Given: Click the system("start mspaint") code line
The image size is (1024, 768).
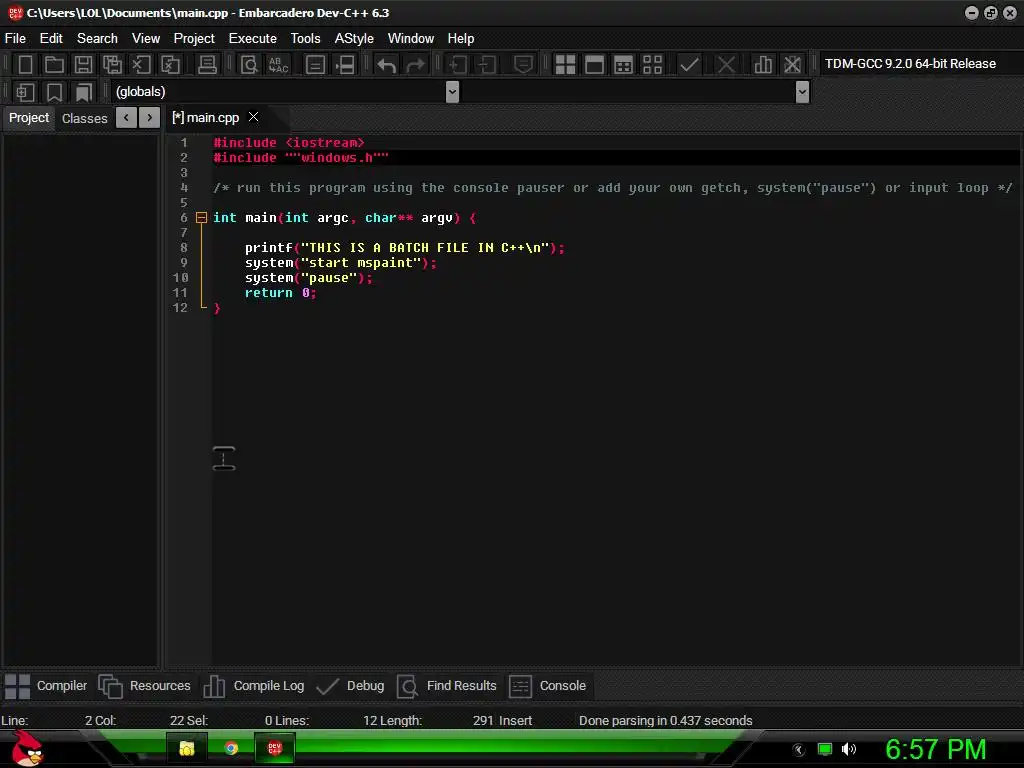Looking at the screenshot, I should pyautogui.click(x=340, y=263).
